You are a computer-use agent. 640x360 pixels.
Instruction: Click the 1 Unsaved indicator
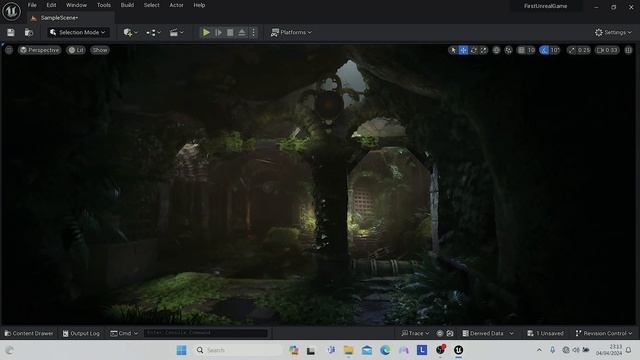(x=545, y=333)
